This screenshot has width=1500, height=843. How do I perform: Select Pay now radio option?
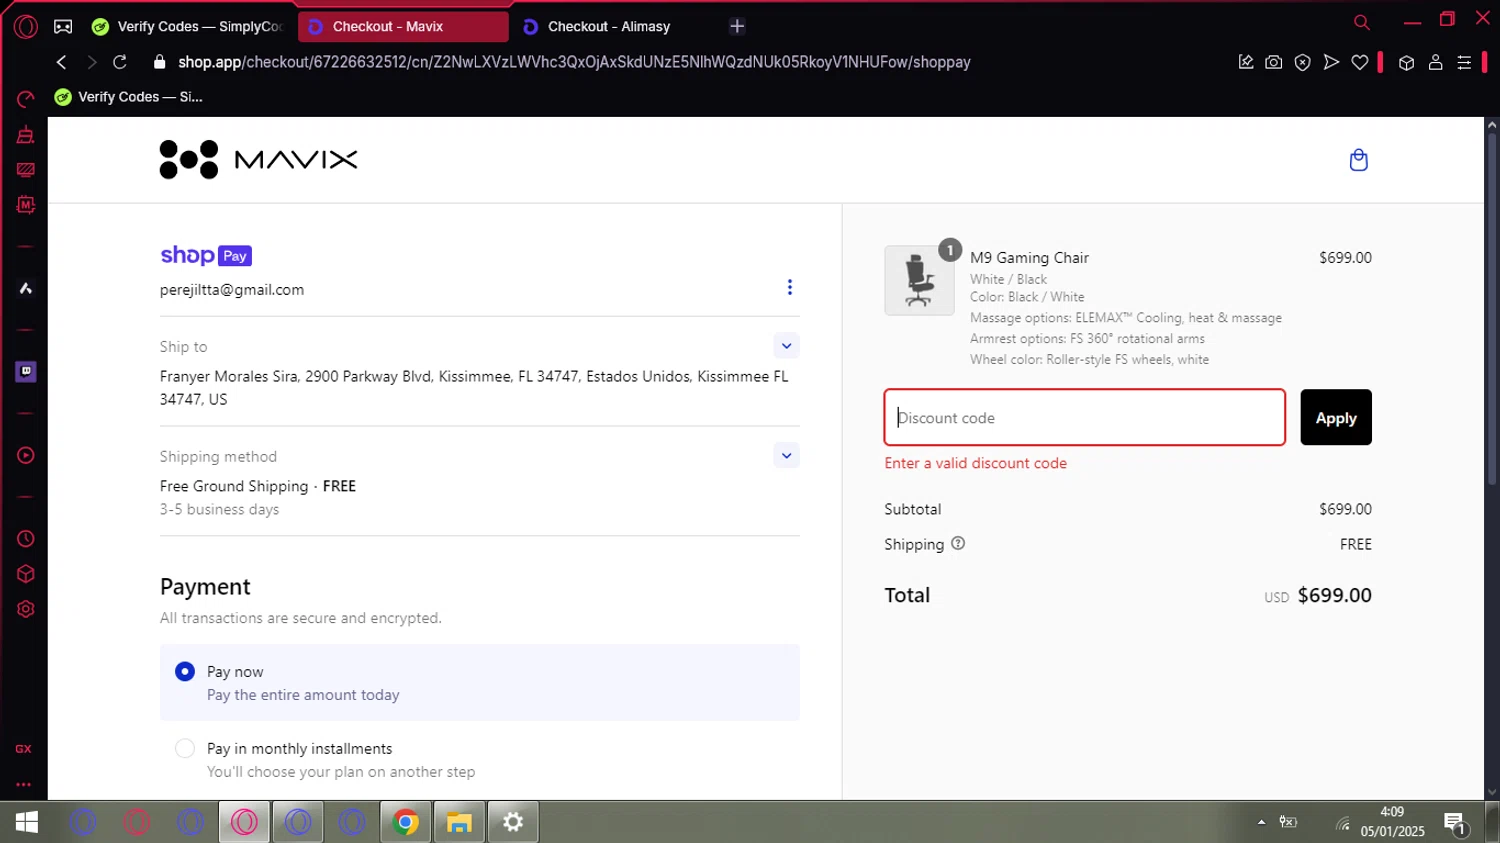click(185, 672)
